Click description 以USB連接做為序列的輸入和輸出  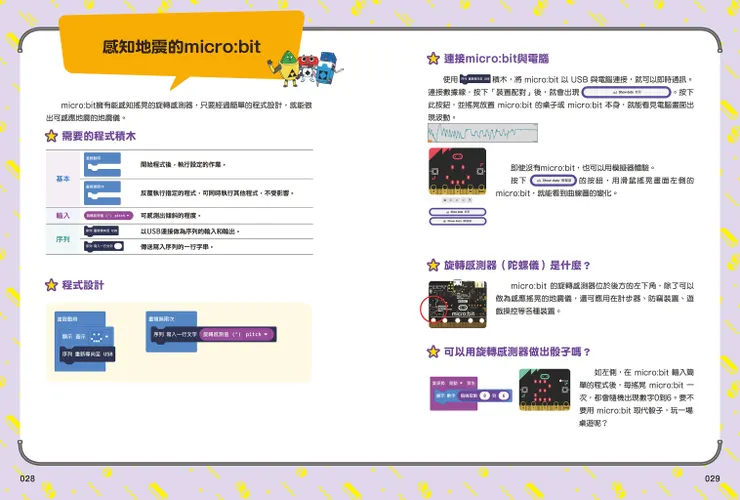pos(190,231)
